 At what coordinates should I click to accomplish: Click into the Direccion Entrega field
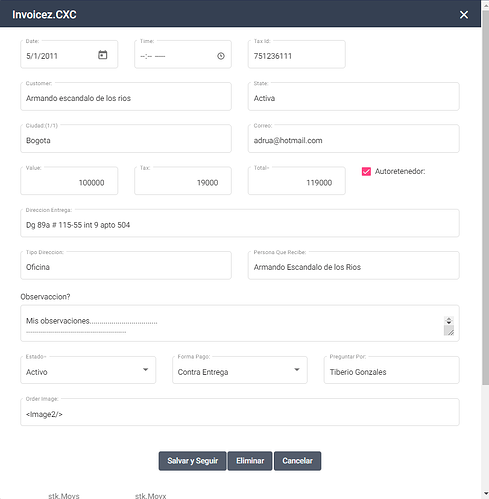tap(240, 223)
